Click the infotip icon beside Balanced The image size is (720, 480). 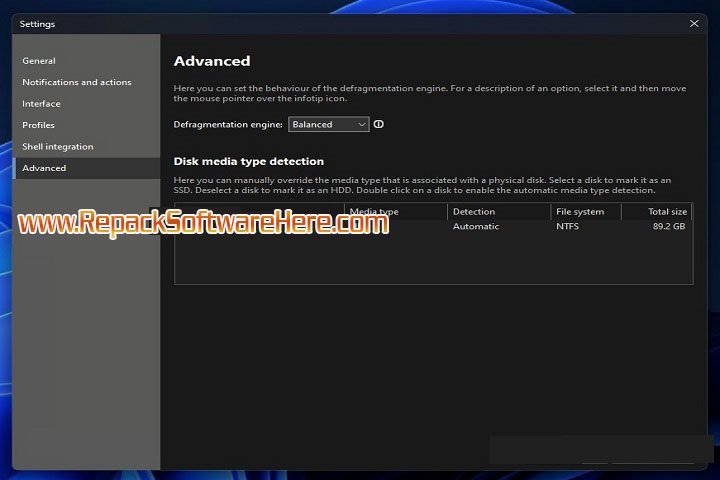pos(378,124)
